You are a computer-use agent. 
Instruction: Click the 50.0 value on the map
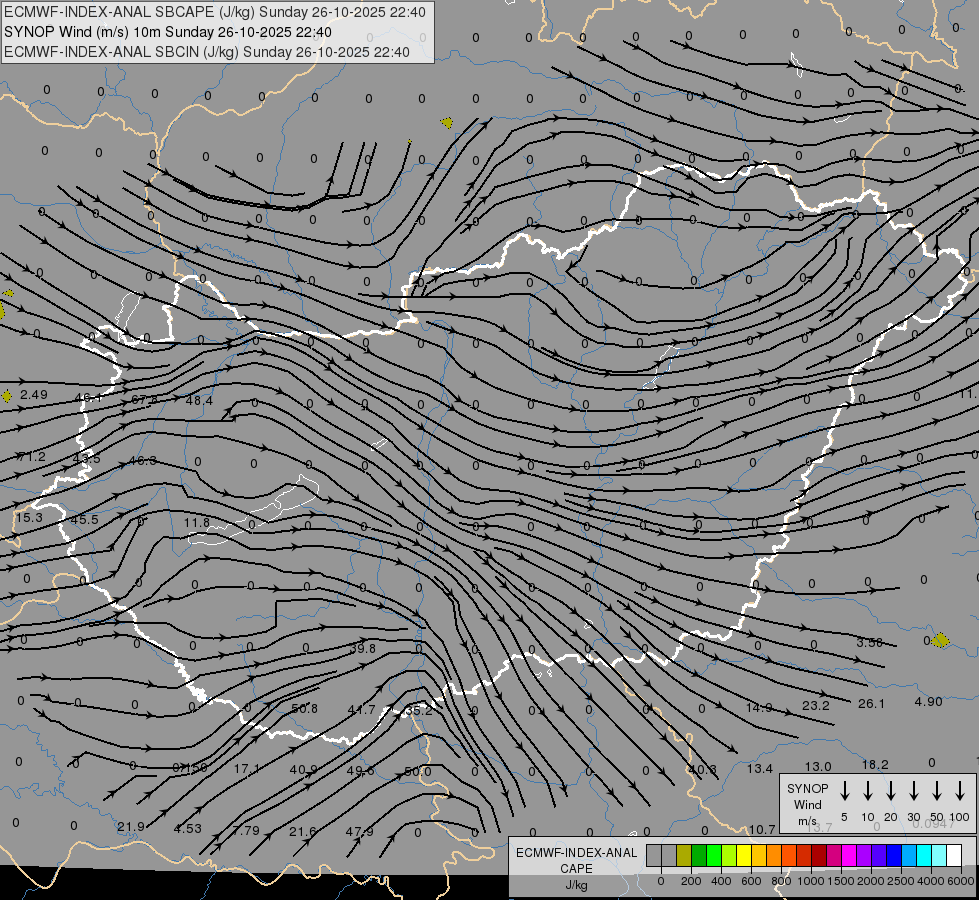[x=418, y=771]
